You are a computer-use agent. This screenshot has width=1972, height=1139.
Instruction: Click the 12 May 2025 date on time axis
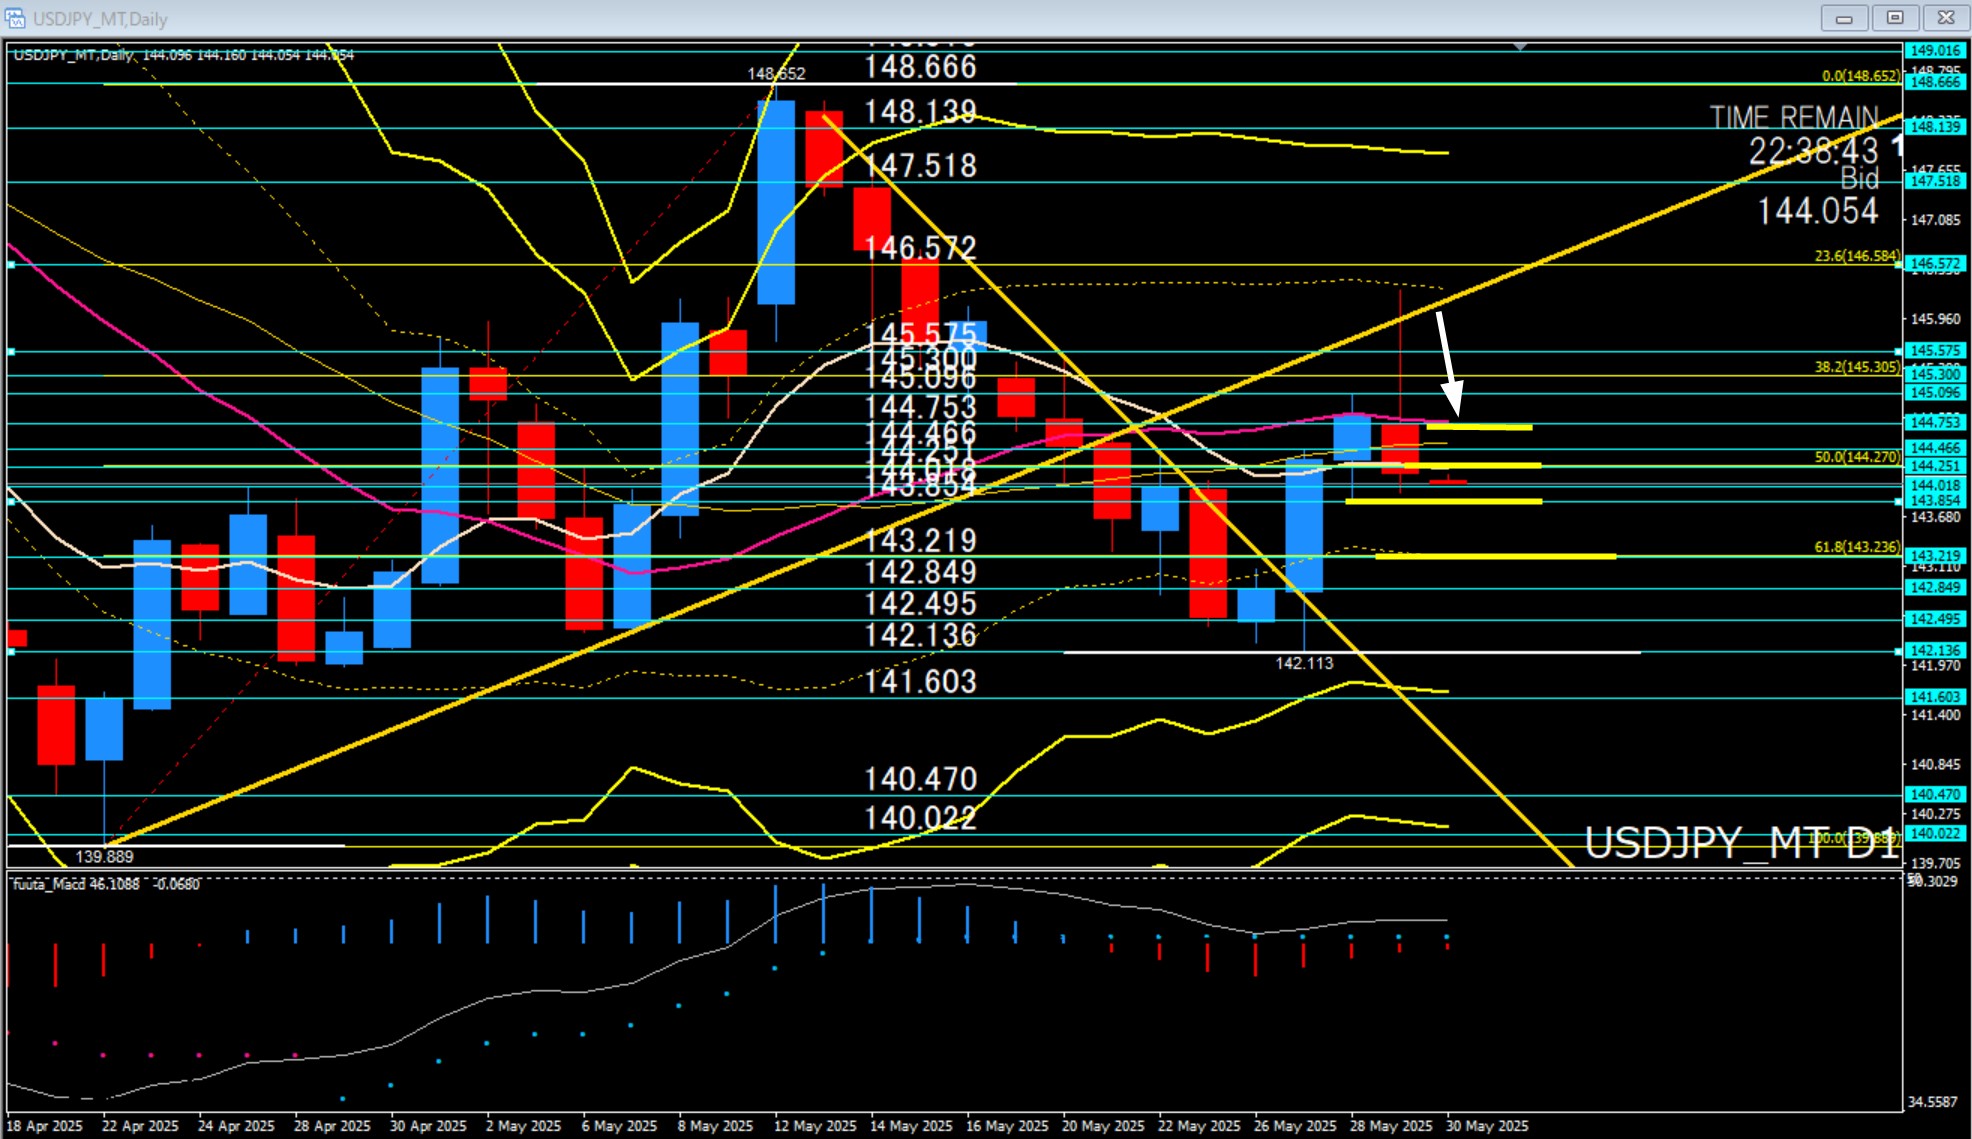(815, 1126)
